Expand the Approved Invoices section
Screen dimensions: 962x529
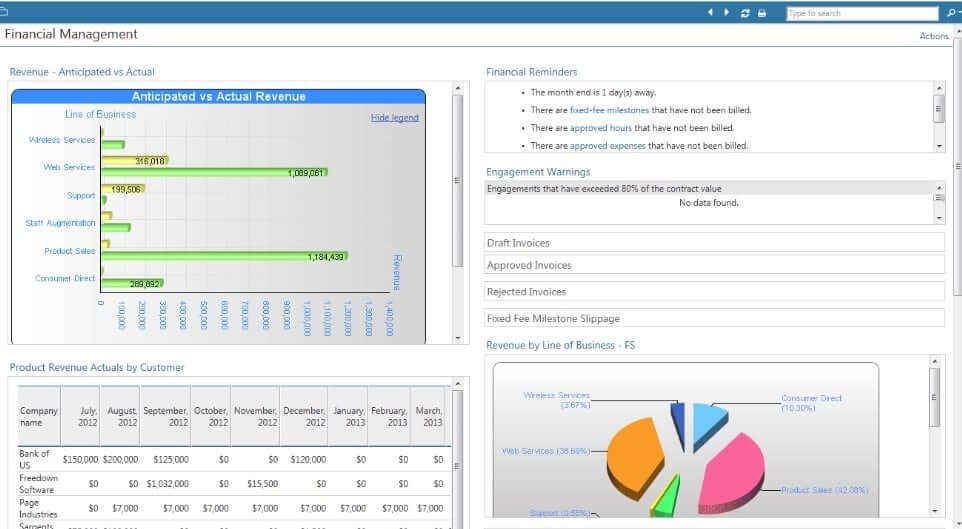714,265
